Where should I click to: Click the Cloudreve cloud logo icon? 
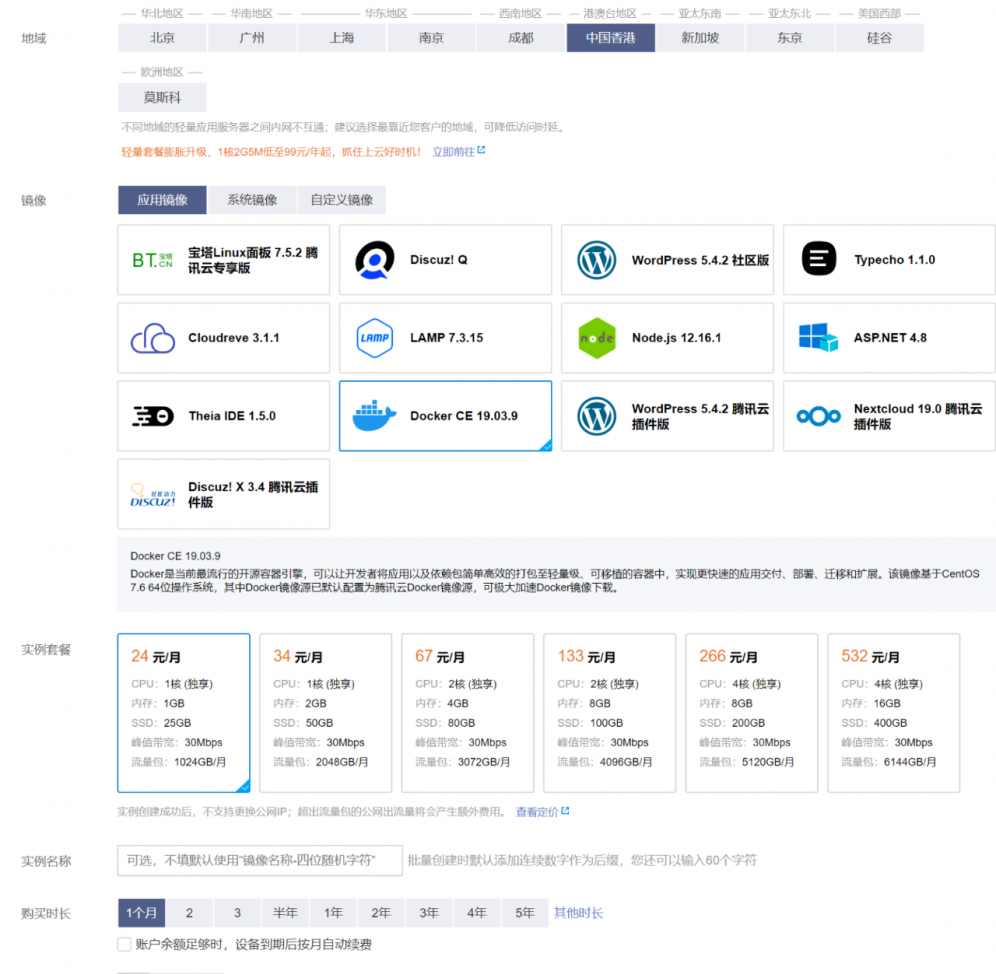(152, 338)
